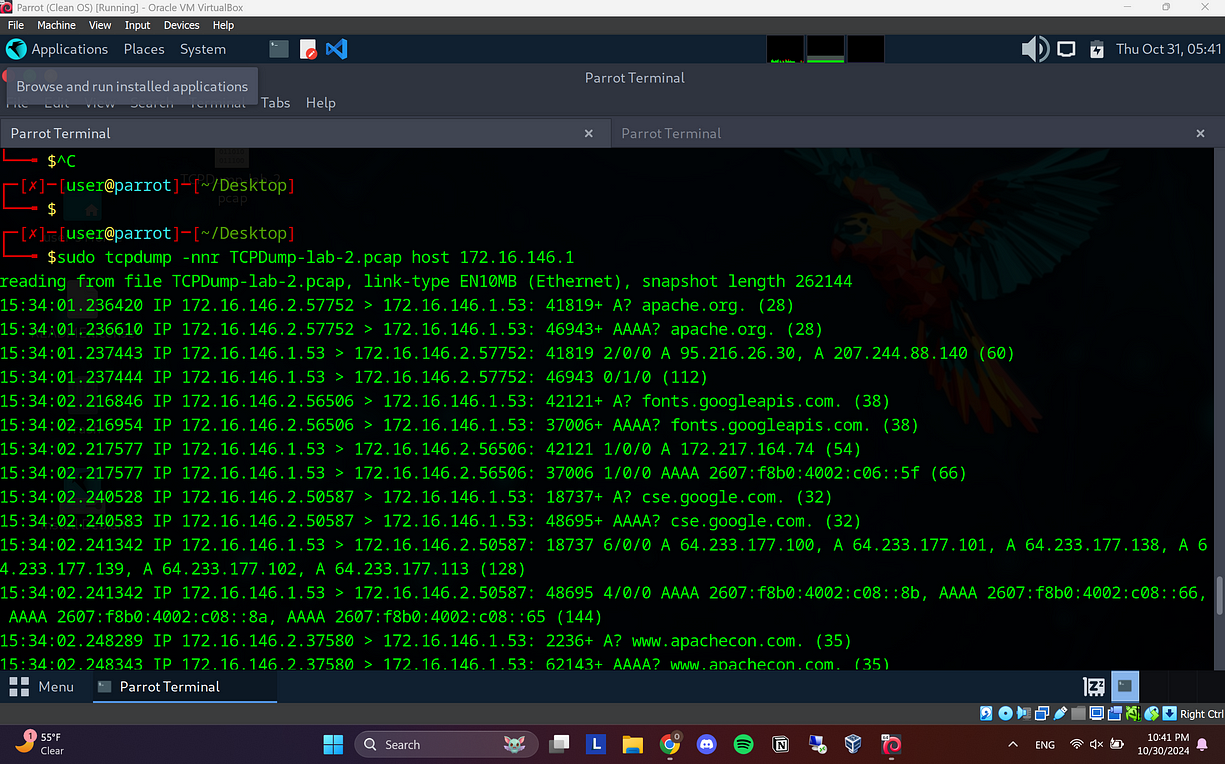Expand hidden icons in the Windows tray
This screenshot has height=764, width=1225.
(x=1013, y=744)
